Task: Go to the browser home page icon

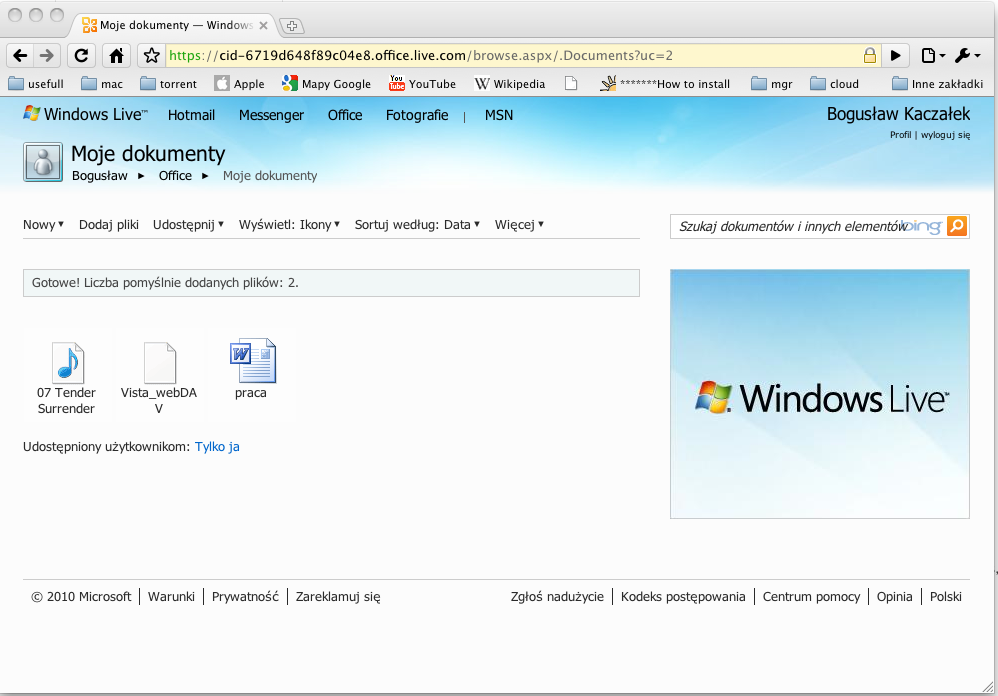Action: coord(116,56)
